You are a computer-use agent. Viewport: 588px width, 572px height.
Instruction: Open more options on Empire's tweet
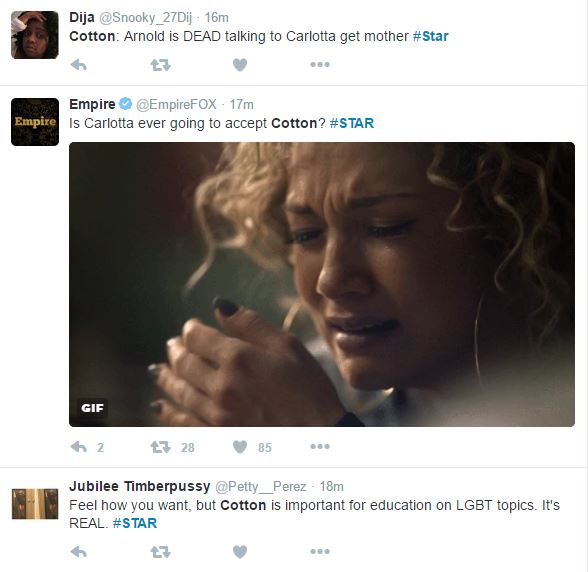pos(320,446)
